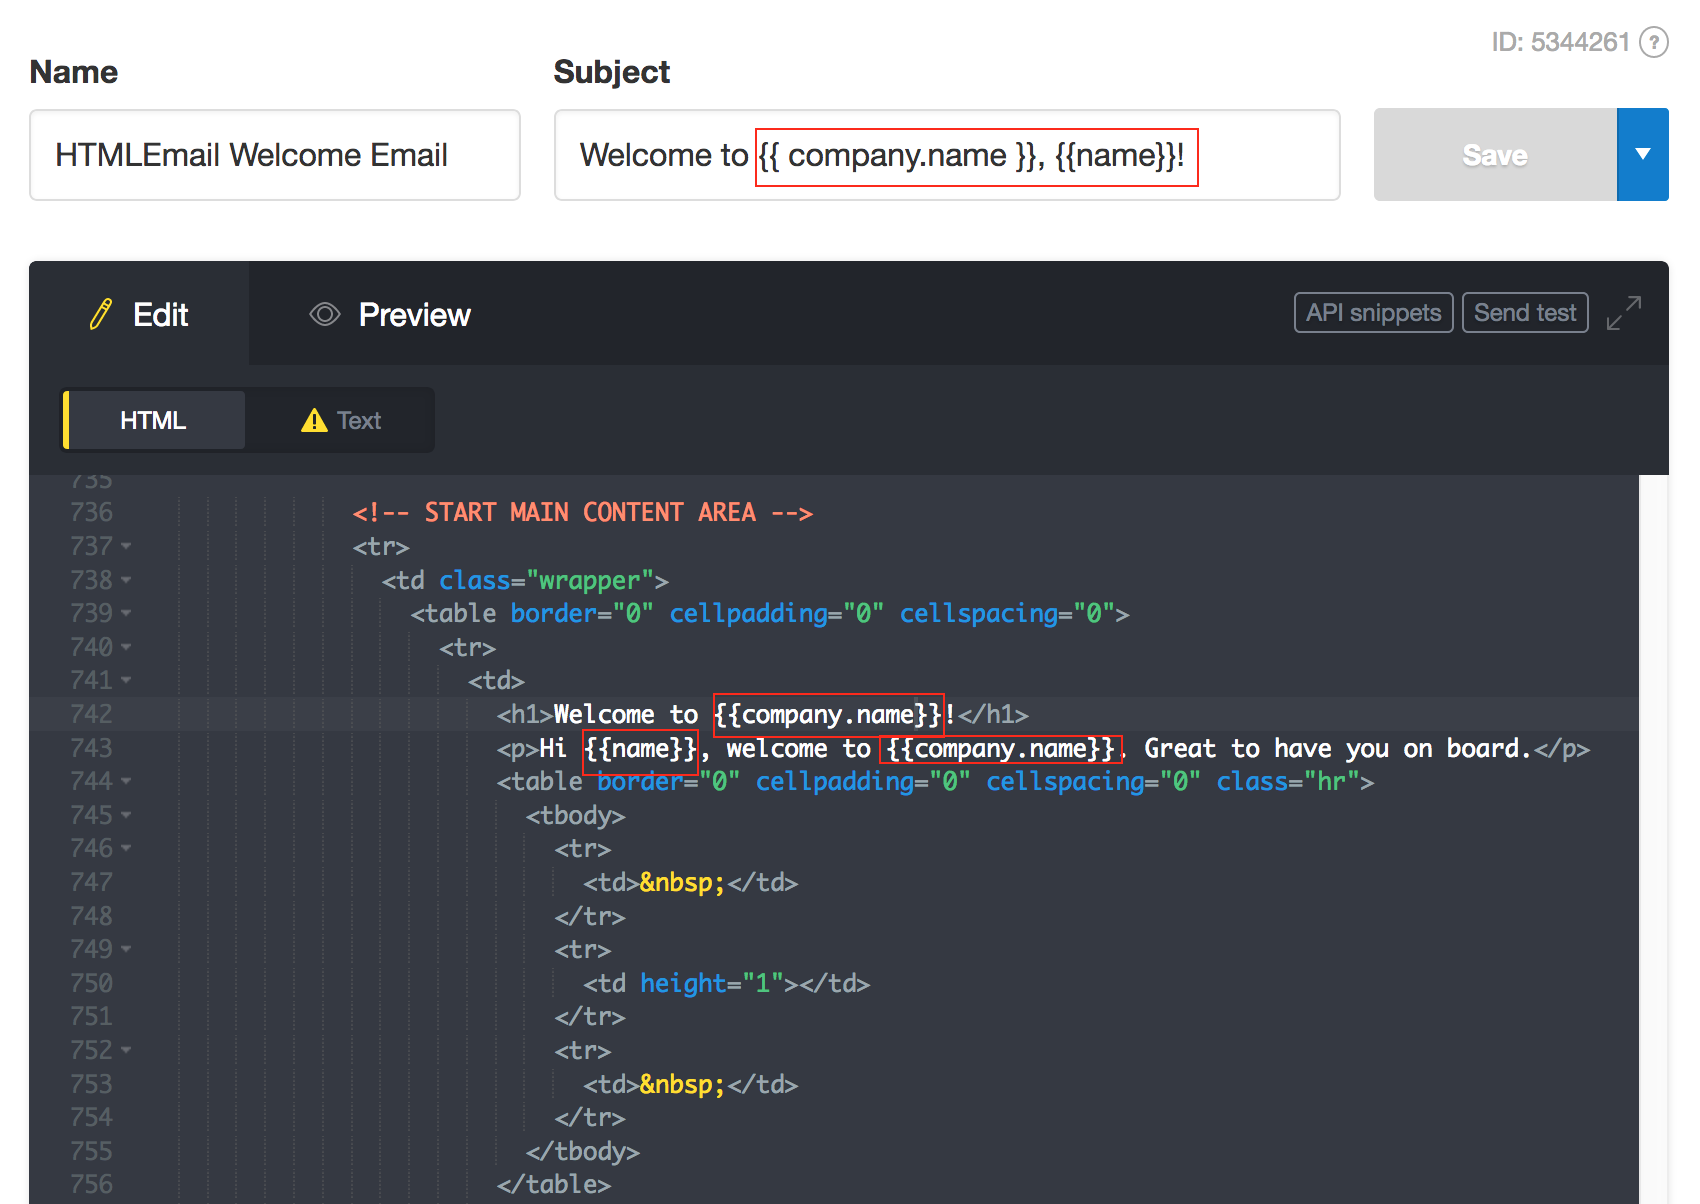
Task: Click the td height="1" line
Action: [727, 983]
